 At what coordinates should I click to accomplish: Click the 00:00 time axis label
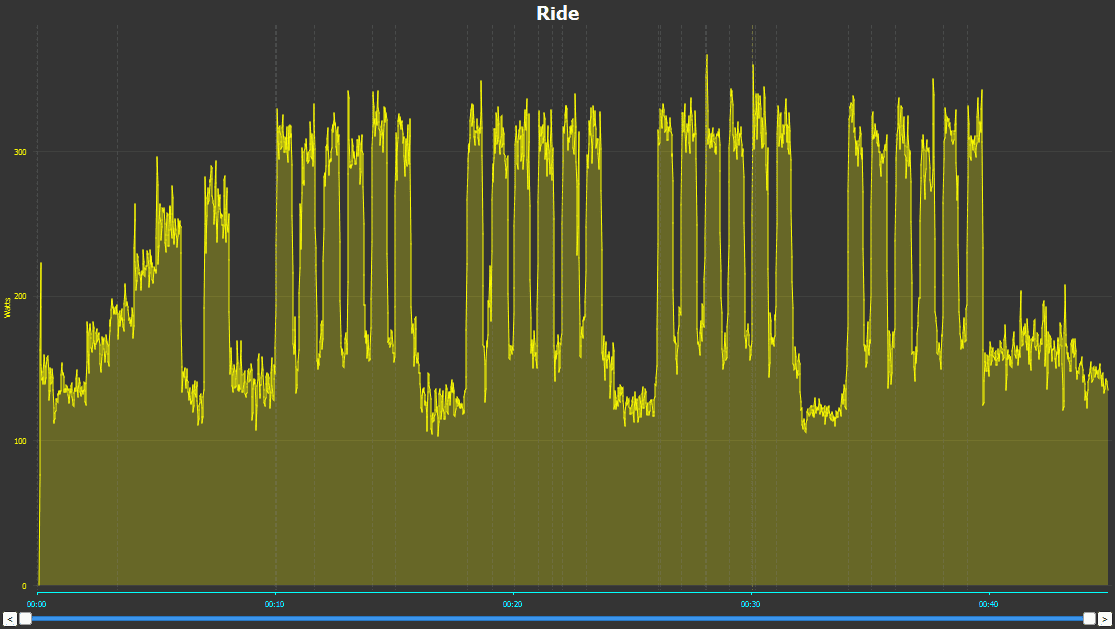pyautogui.click(x=37, y=604)
